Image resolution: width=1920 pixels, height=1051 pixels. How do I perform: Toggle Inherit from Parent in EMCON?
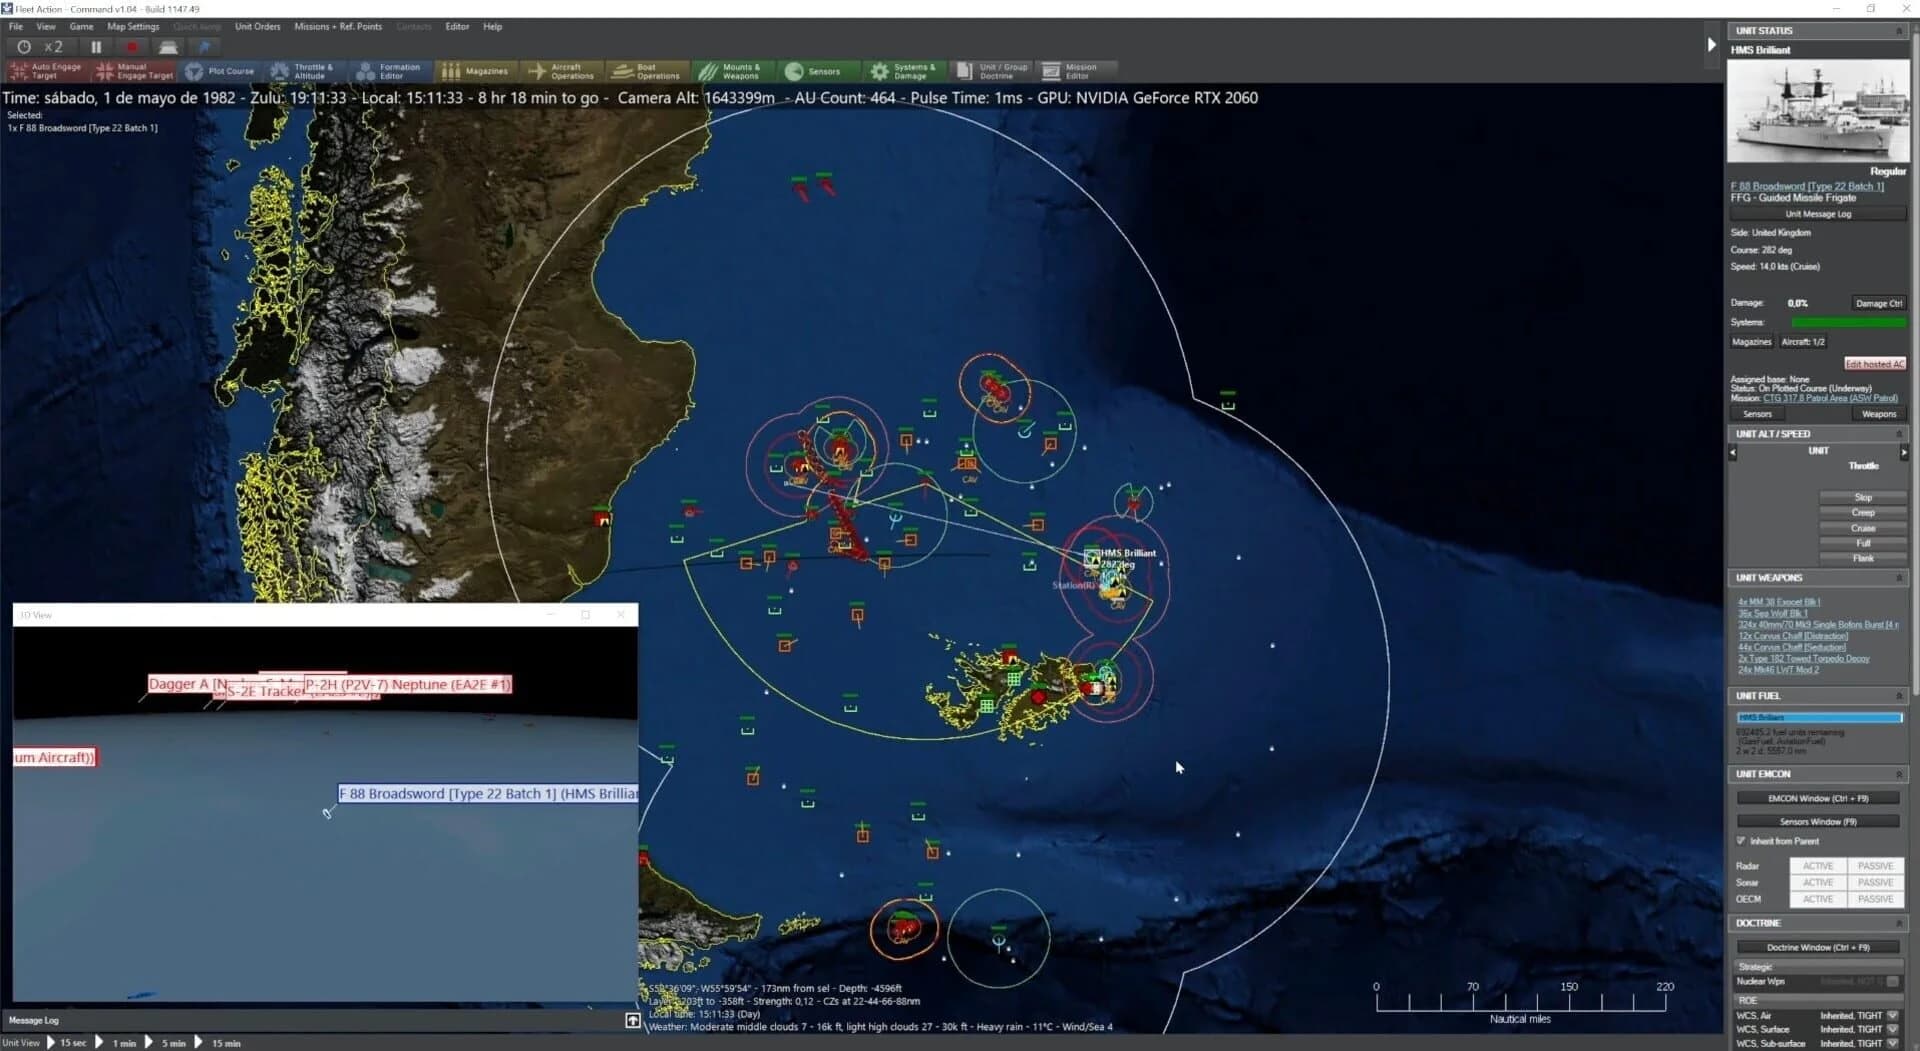1740,841
